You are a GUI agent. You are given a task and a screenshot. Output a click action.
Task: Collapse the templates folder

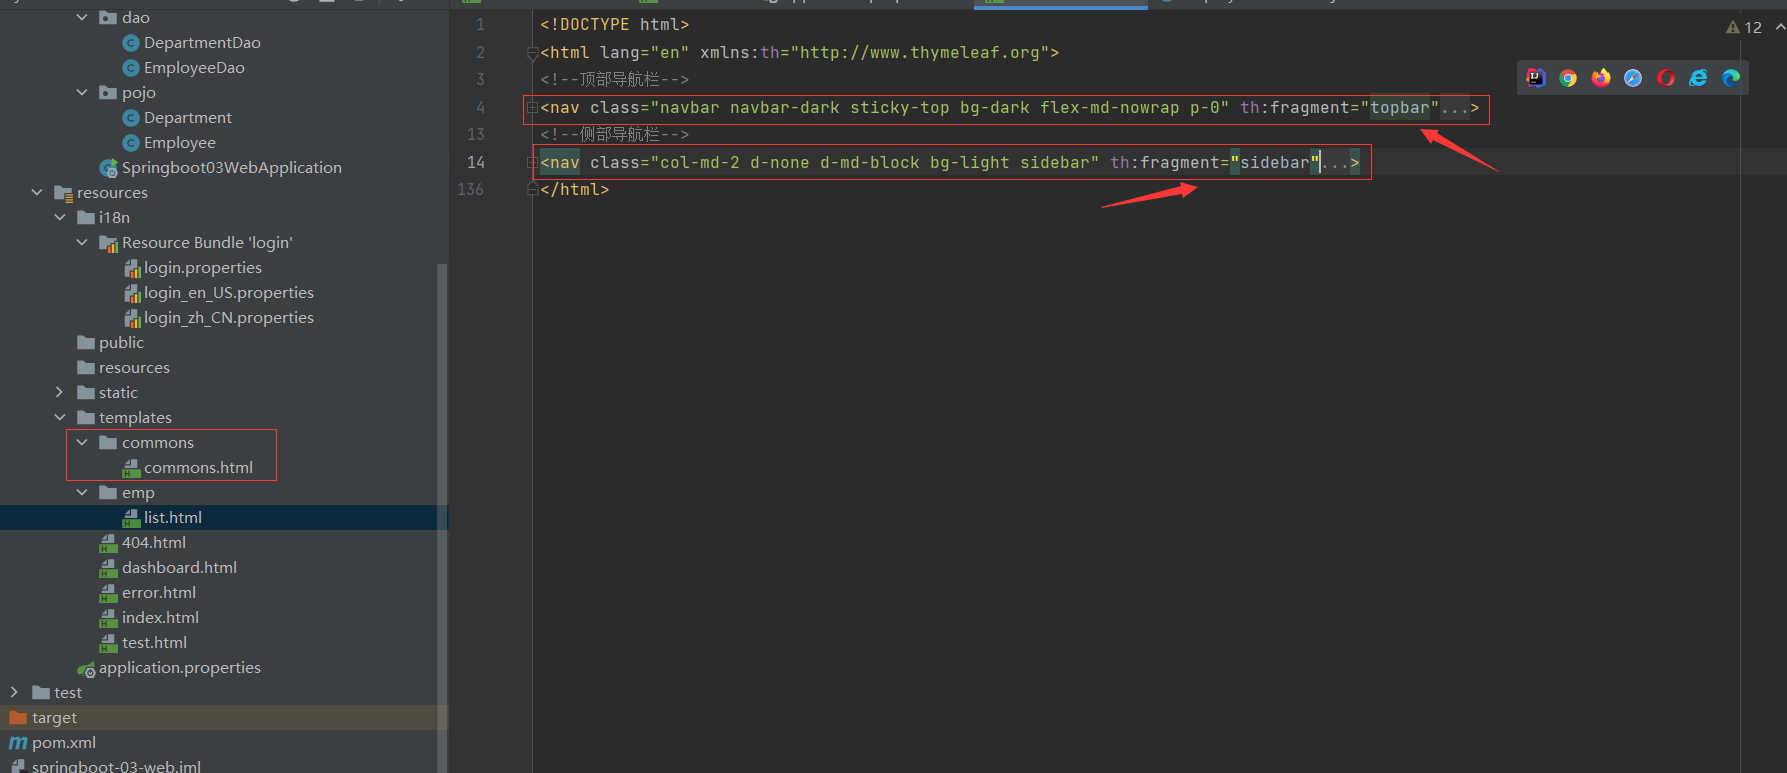[x=60, y=418]
